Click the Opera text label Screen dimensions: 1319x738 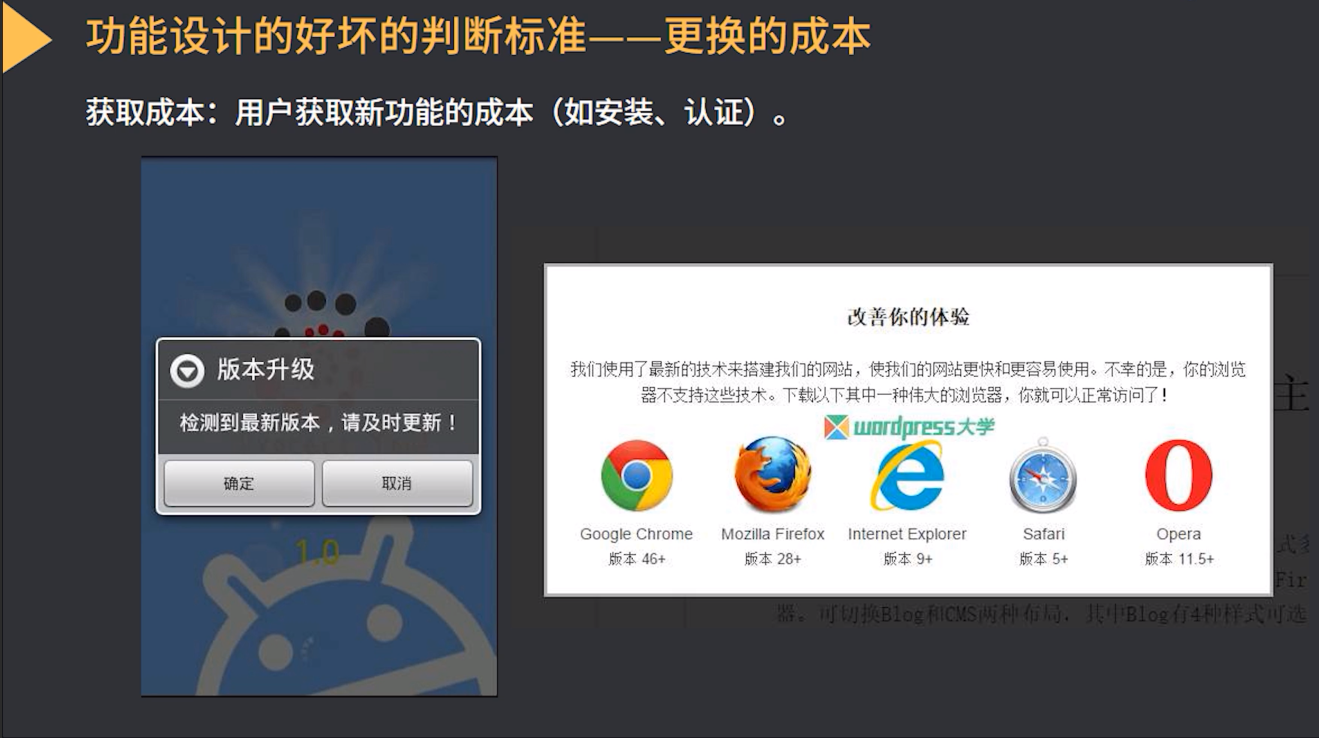(x=1179, y=534)
